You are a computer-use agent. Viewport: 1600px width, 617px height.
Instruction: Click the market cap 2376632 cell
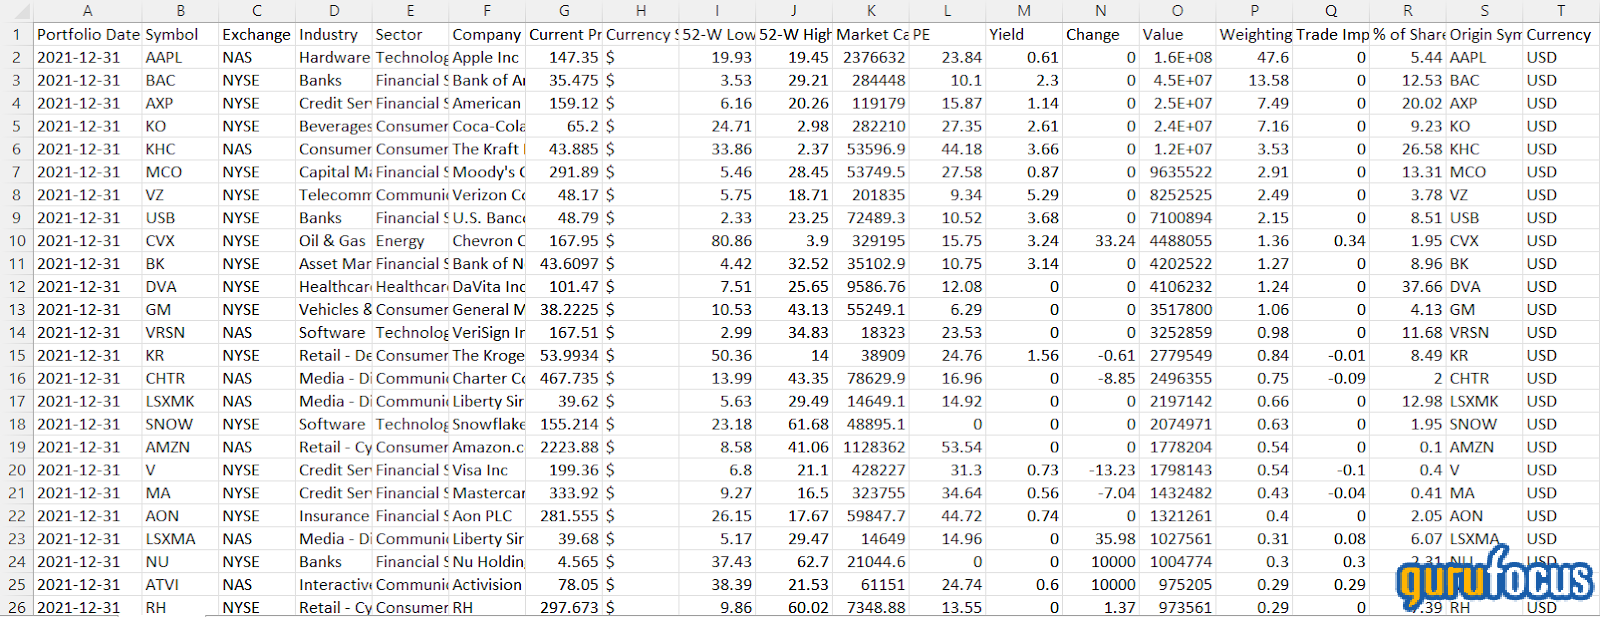point(871,58)
